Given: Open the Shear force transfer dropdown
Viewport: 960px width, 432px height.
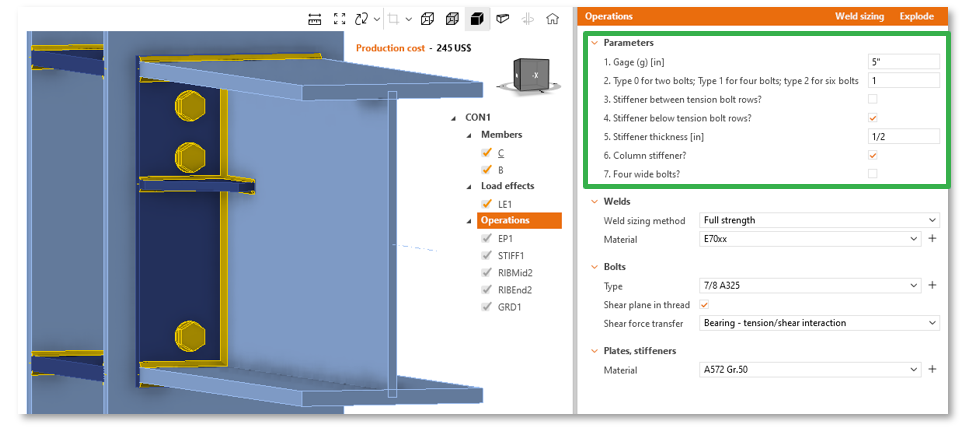Looking at the screenshot, I should tap(819, 323).
